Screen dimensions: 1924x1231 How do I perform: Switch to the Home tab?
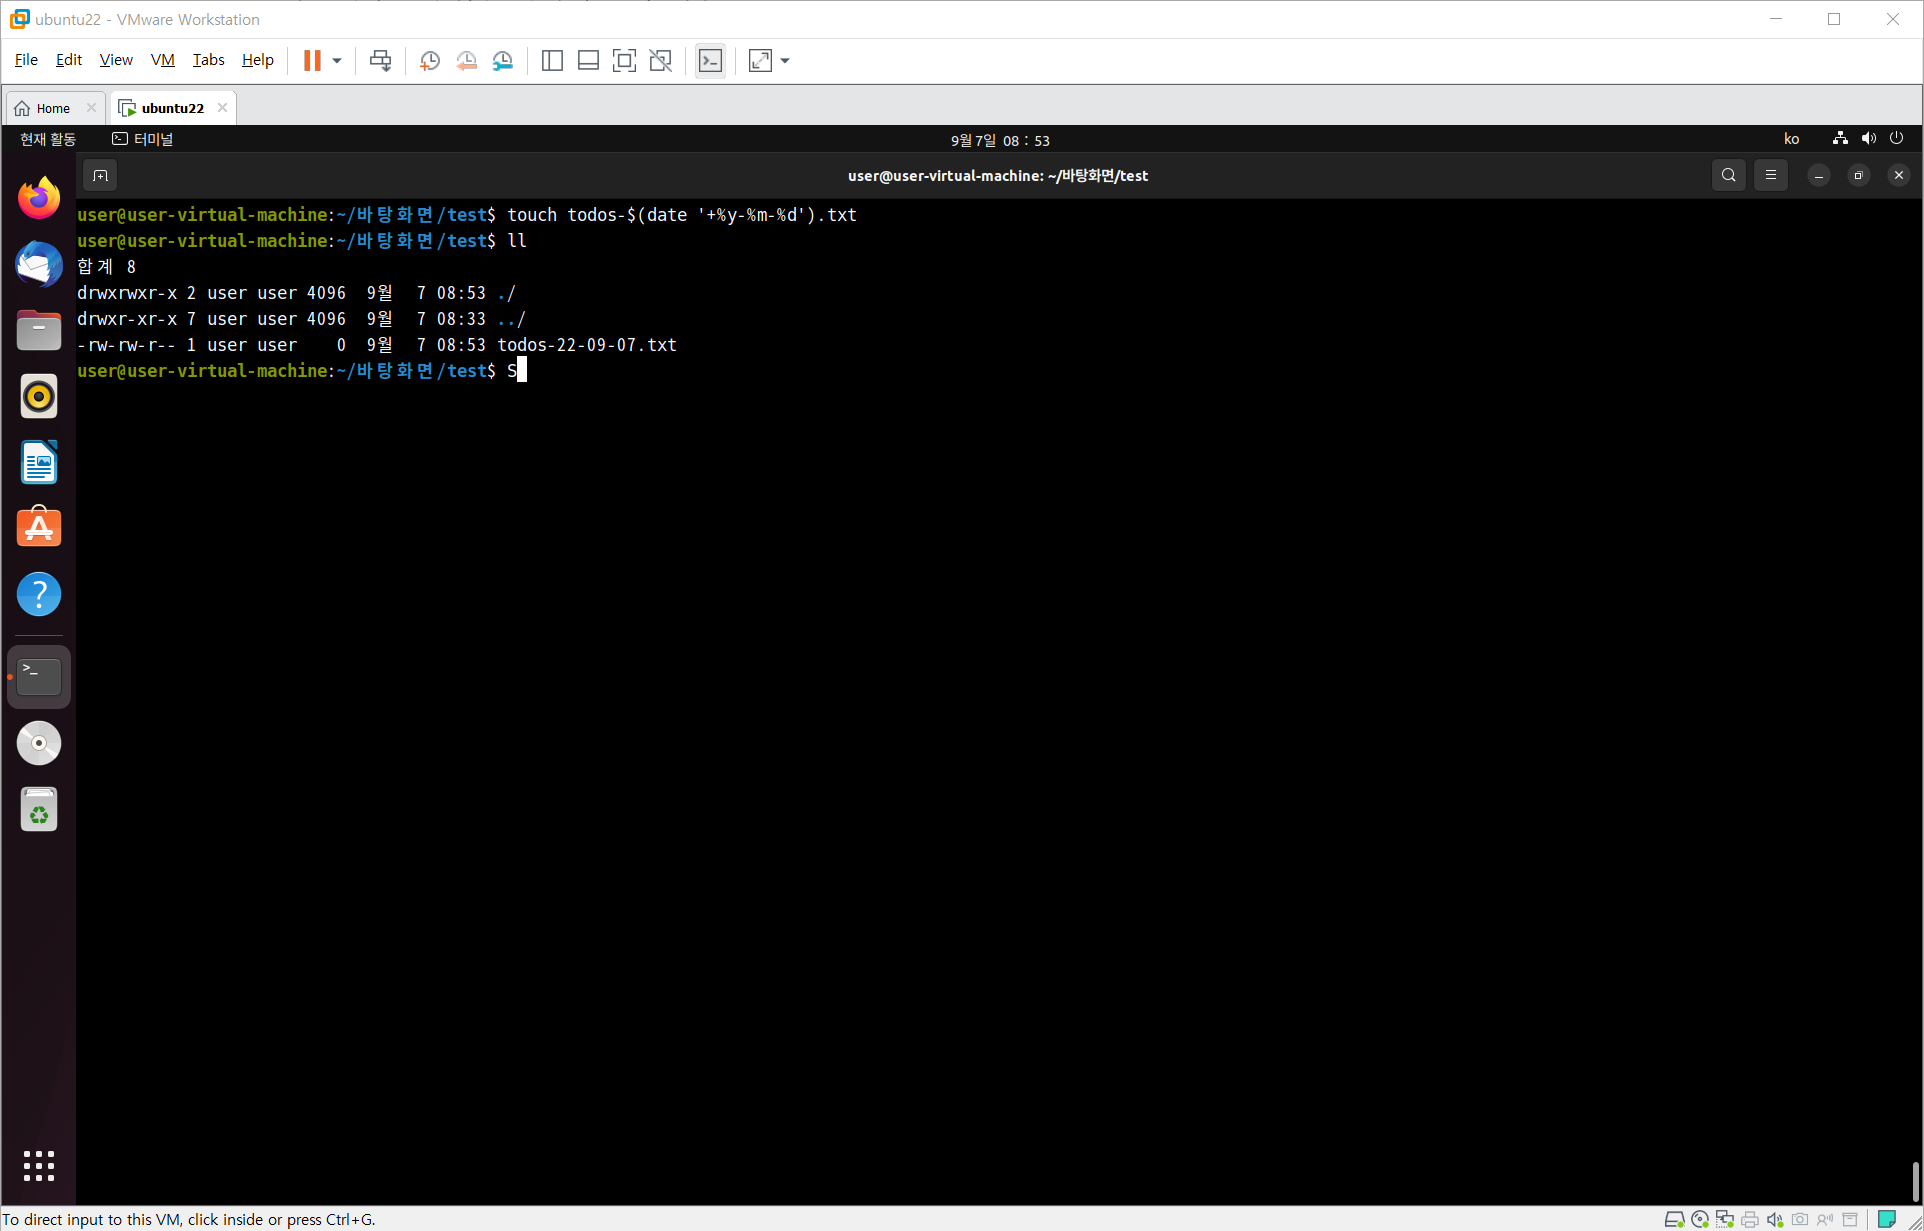53,108
